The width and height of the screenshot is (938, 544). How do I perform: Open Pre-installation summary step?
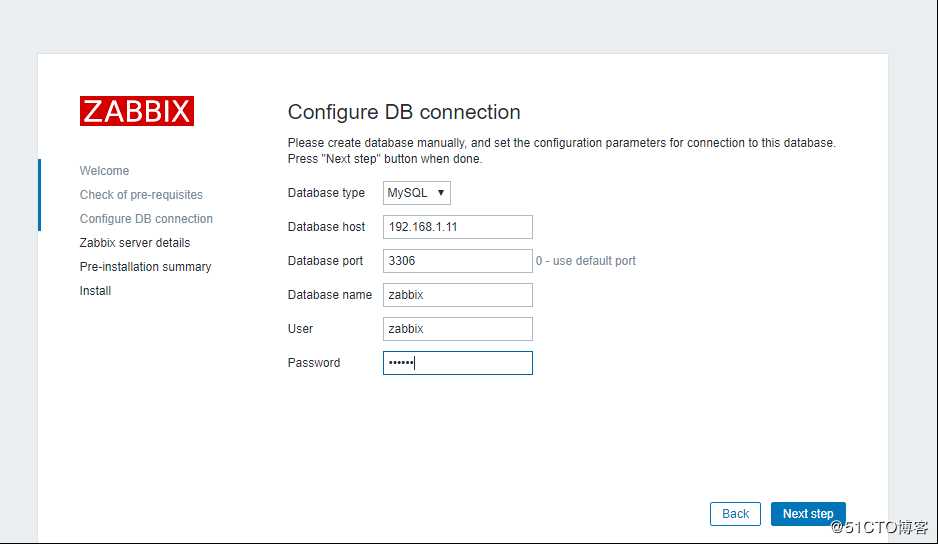tap(145, 266)
